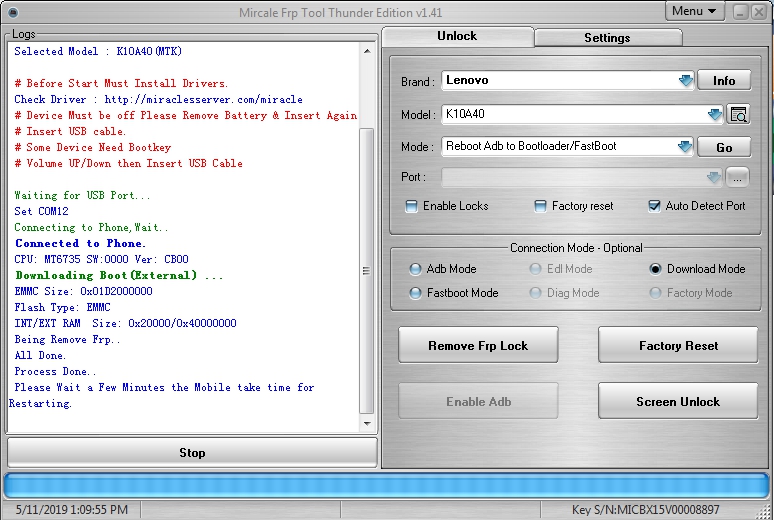Click status bar date 5/11/2019 1:09:55 PM
This screenshot has width=774, height=520.
72,510
